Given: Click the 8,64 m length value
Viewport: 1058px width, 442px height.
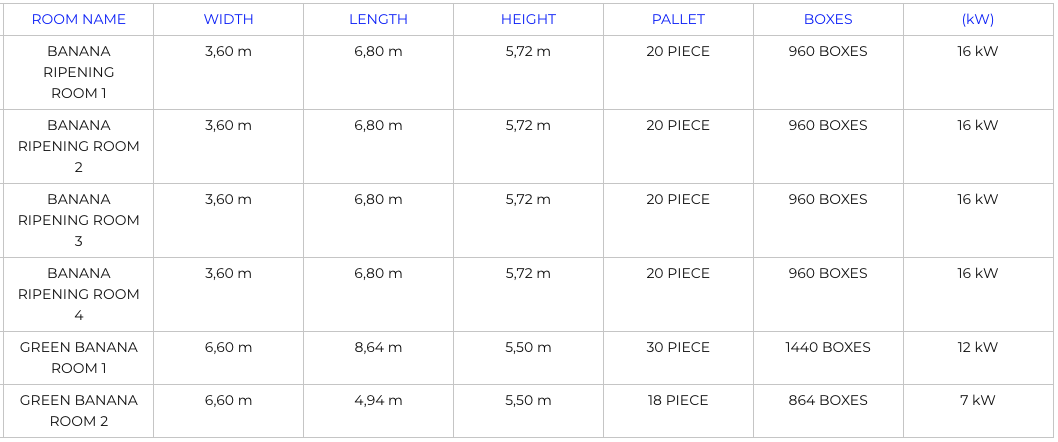Looking at the screenshot, I should pyautogui.click(x=378, y=348).
